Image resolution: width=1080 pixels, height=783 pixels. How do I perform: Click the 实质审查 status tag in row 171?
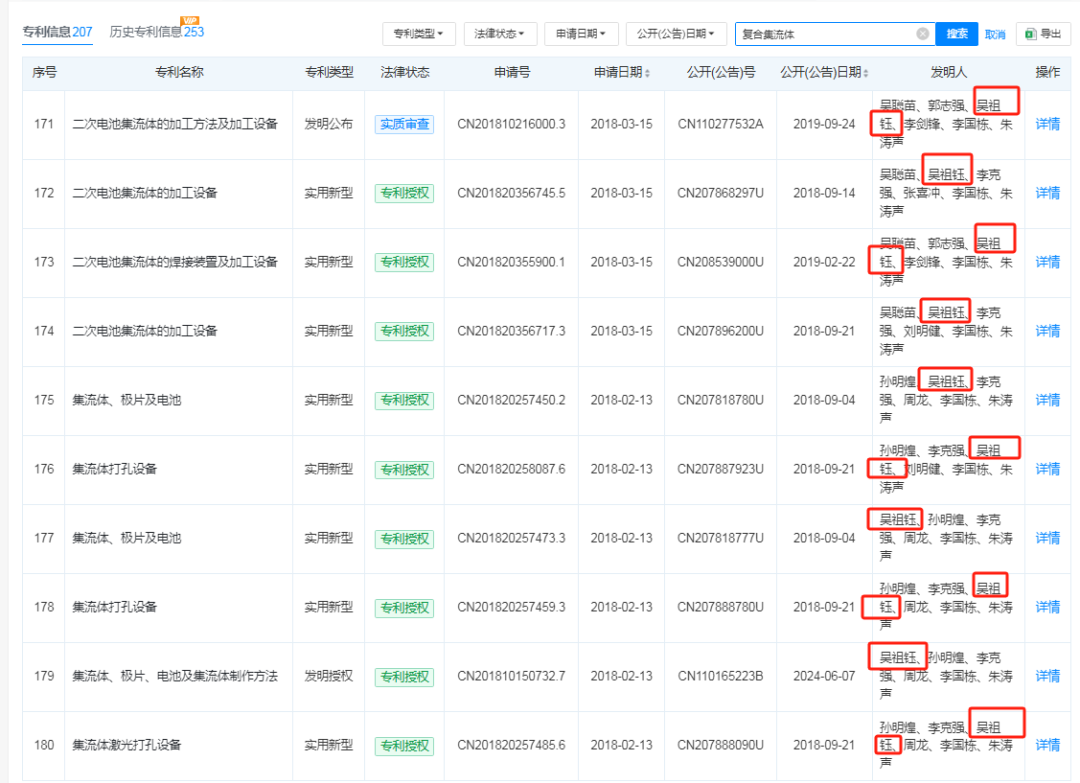coord(404,124)
